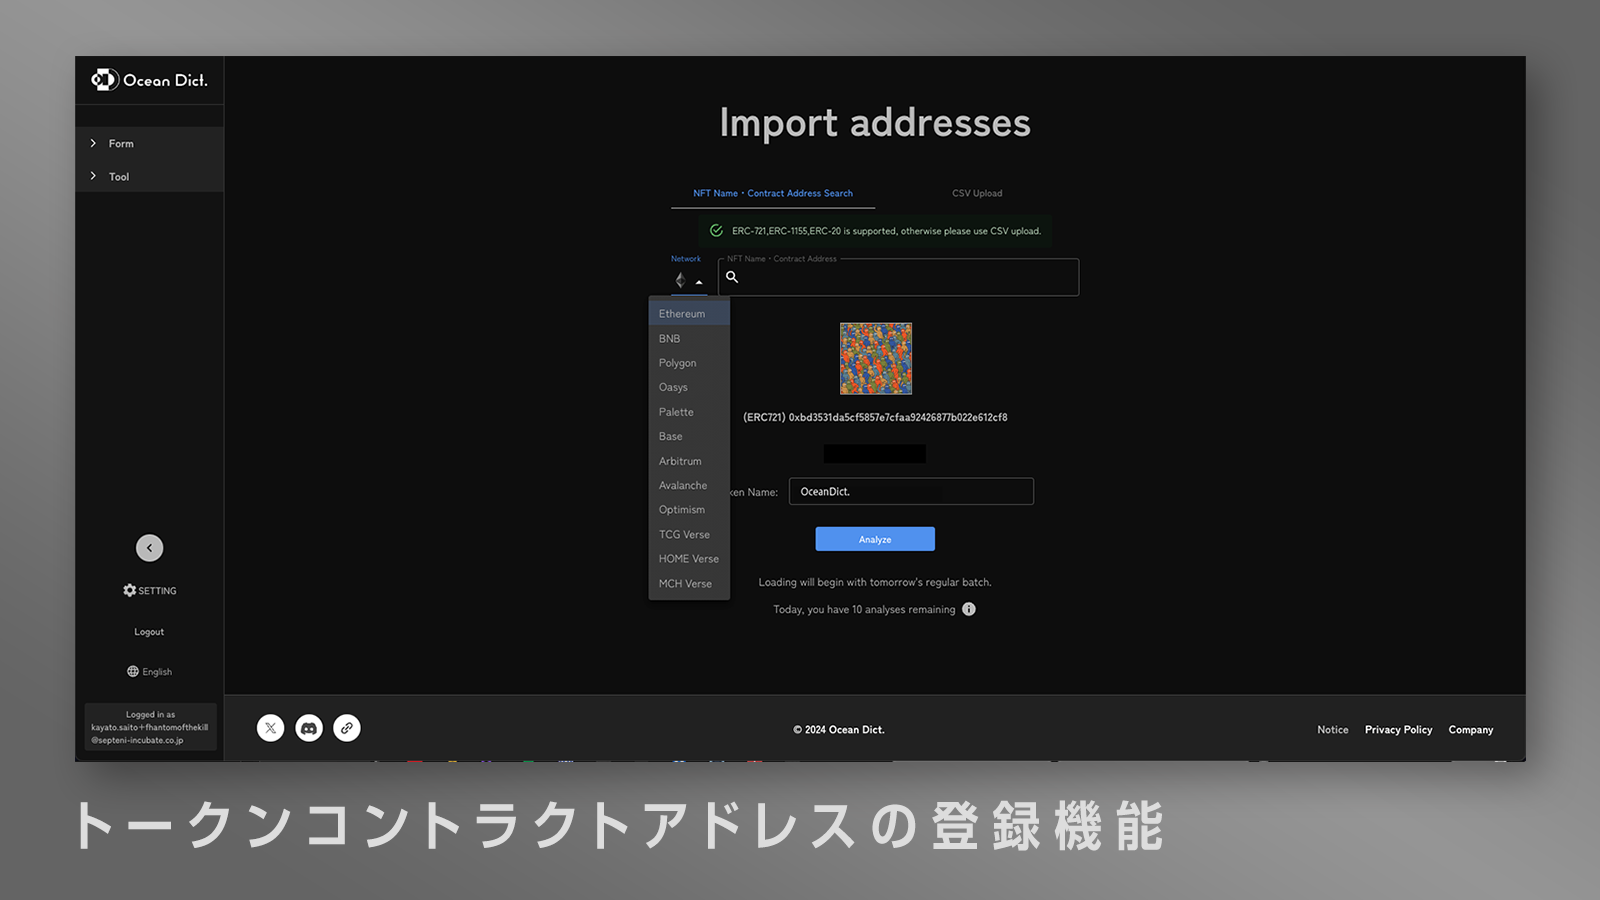Switch to the CSV Upload tab
The image size is (1600, 900).
click(x=977, y=193)
